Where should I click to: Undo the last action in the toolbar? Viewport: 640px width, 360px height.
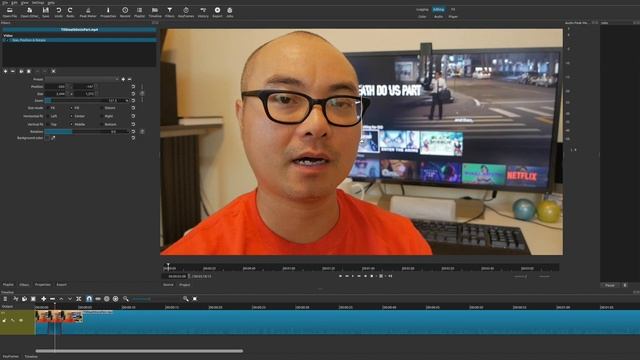pos(59,12)
